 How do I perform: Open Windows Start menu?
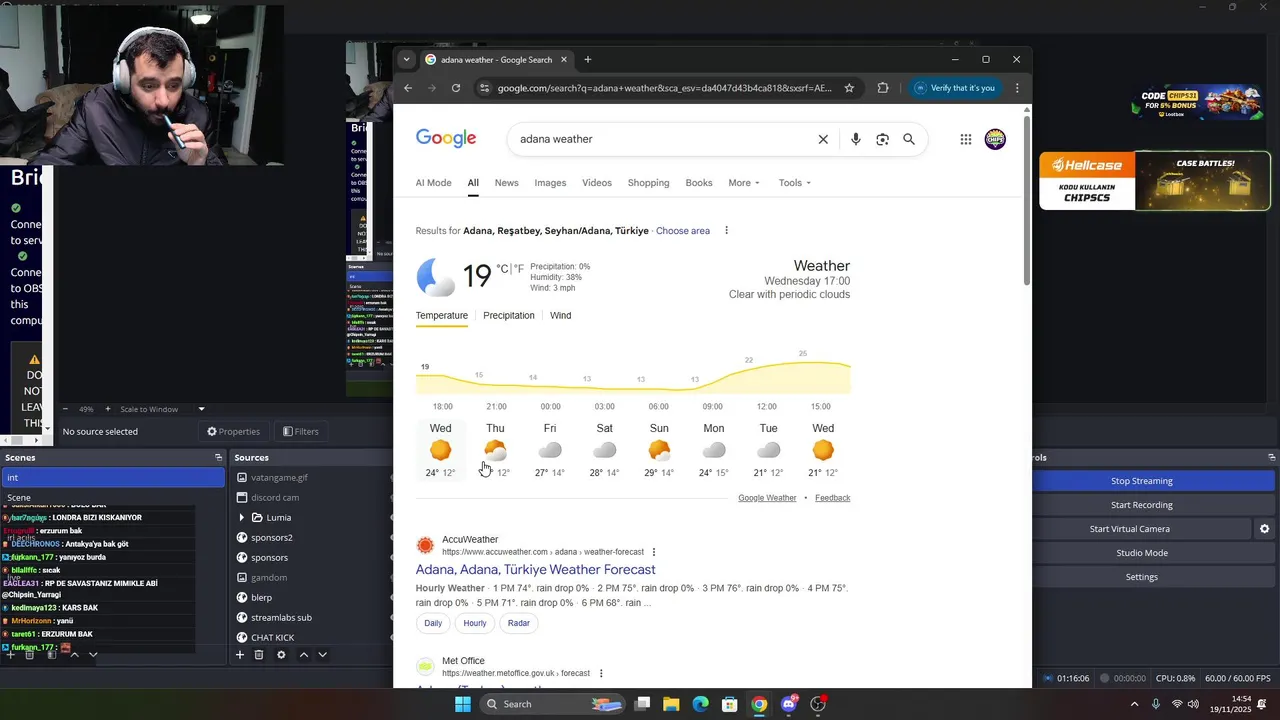[462, 704]
